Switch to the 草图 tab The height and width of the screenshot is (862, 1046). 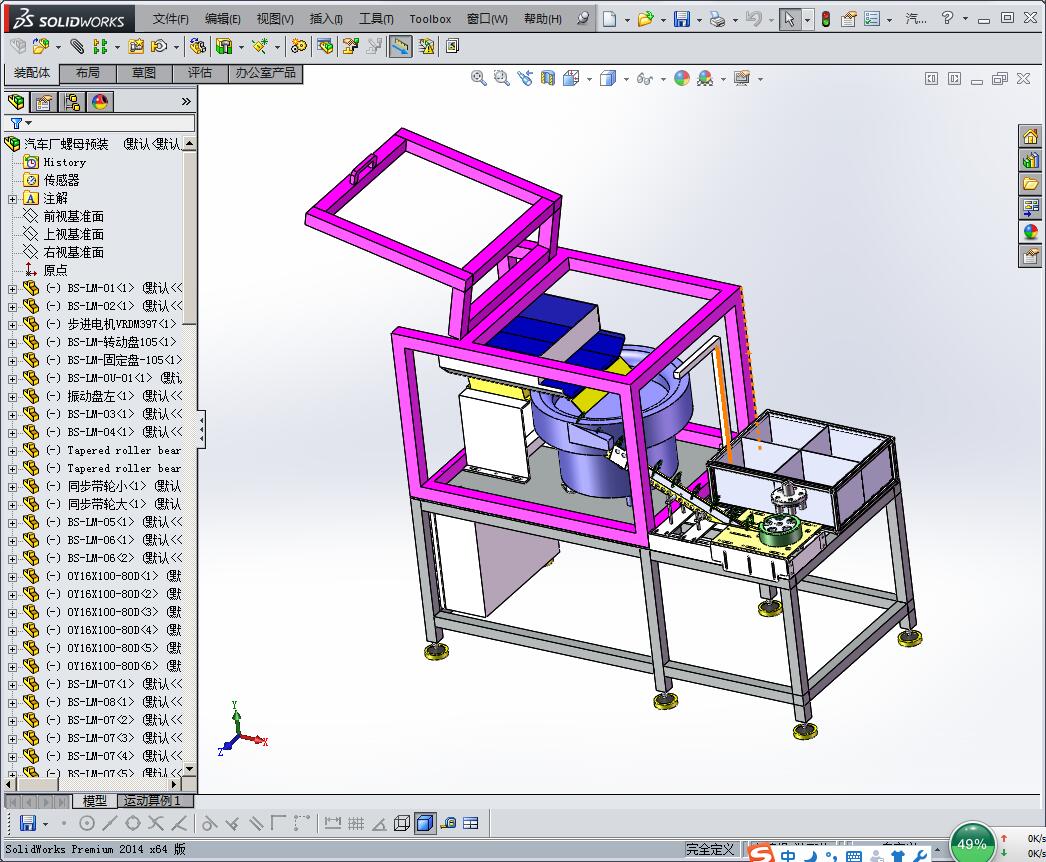(x=143, y=73)
